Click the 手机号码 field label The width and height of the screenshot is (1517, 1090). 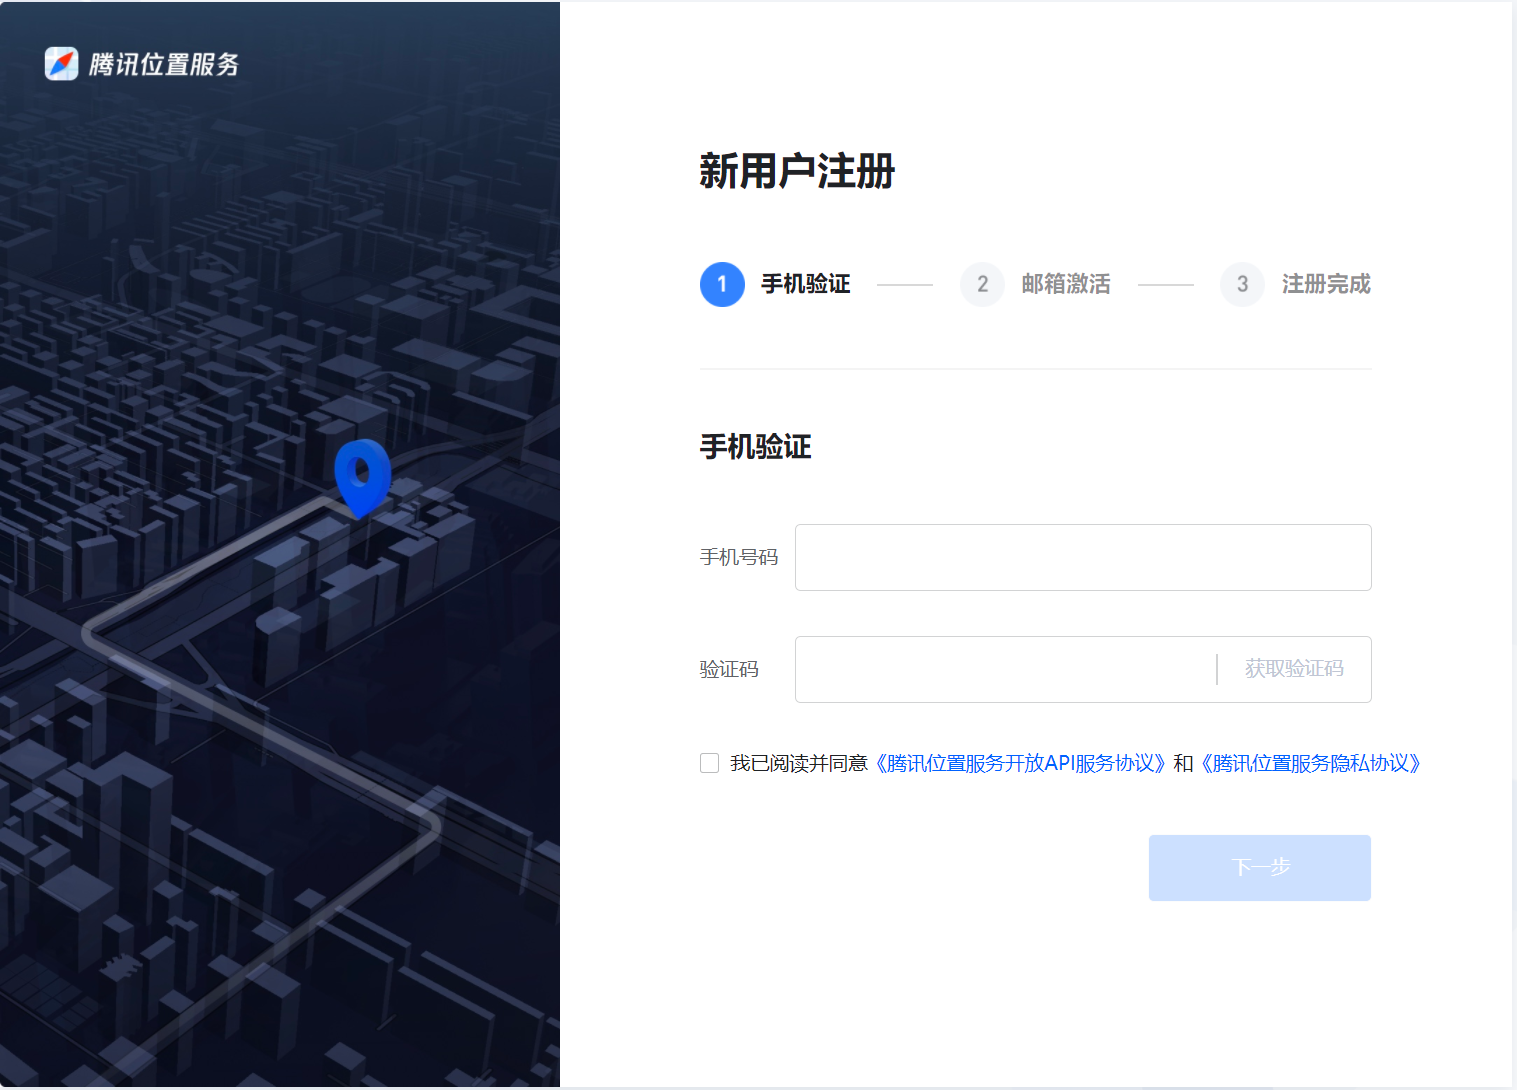[738, 558]
